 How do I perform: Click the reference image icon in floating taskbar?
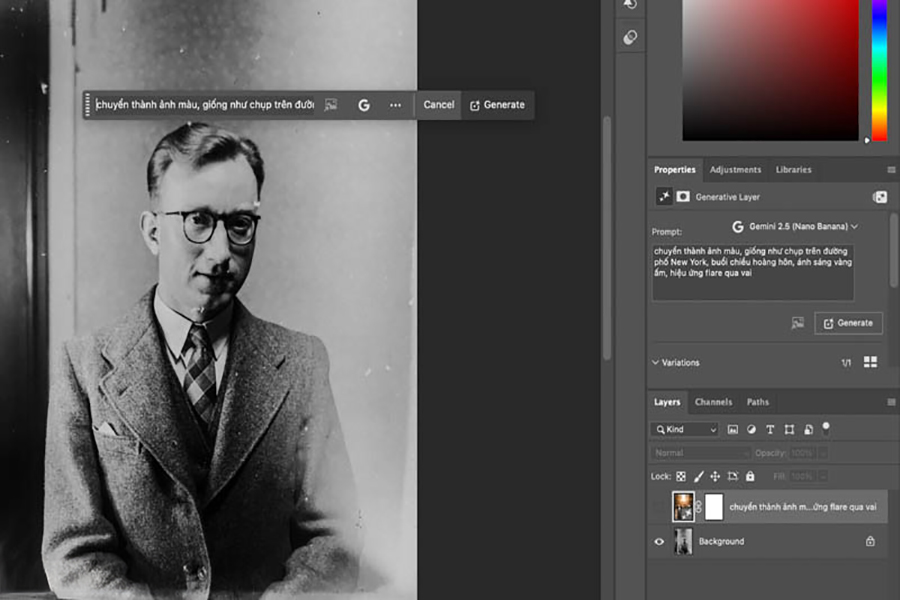[331, 105]
